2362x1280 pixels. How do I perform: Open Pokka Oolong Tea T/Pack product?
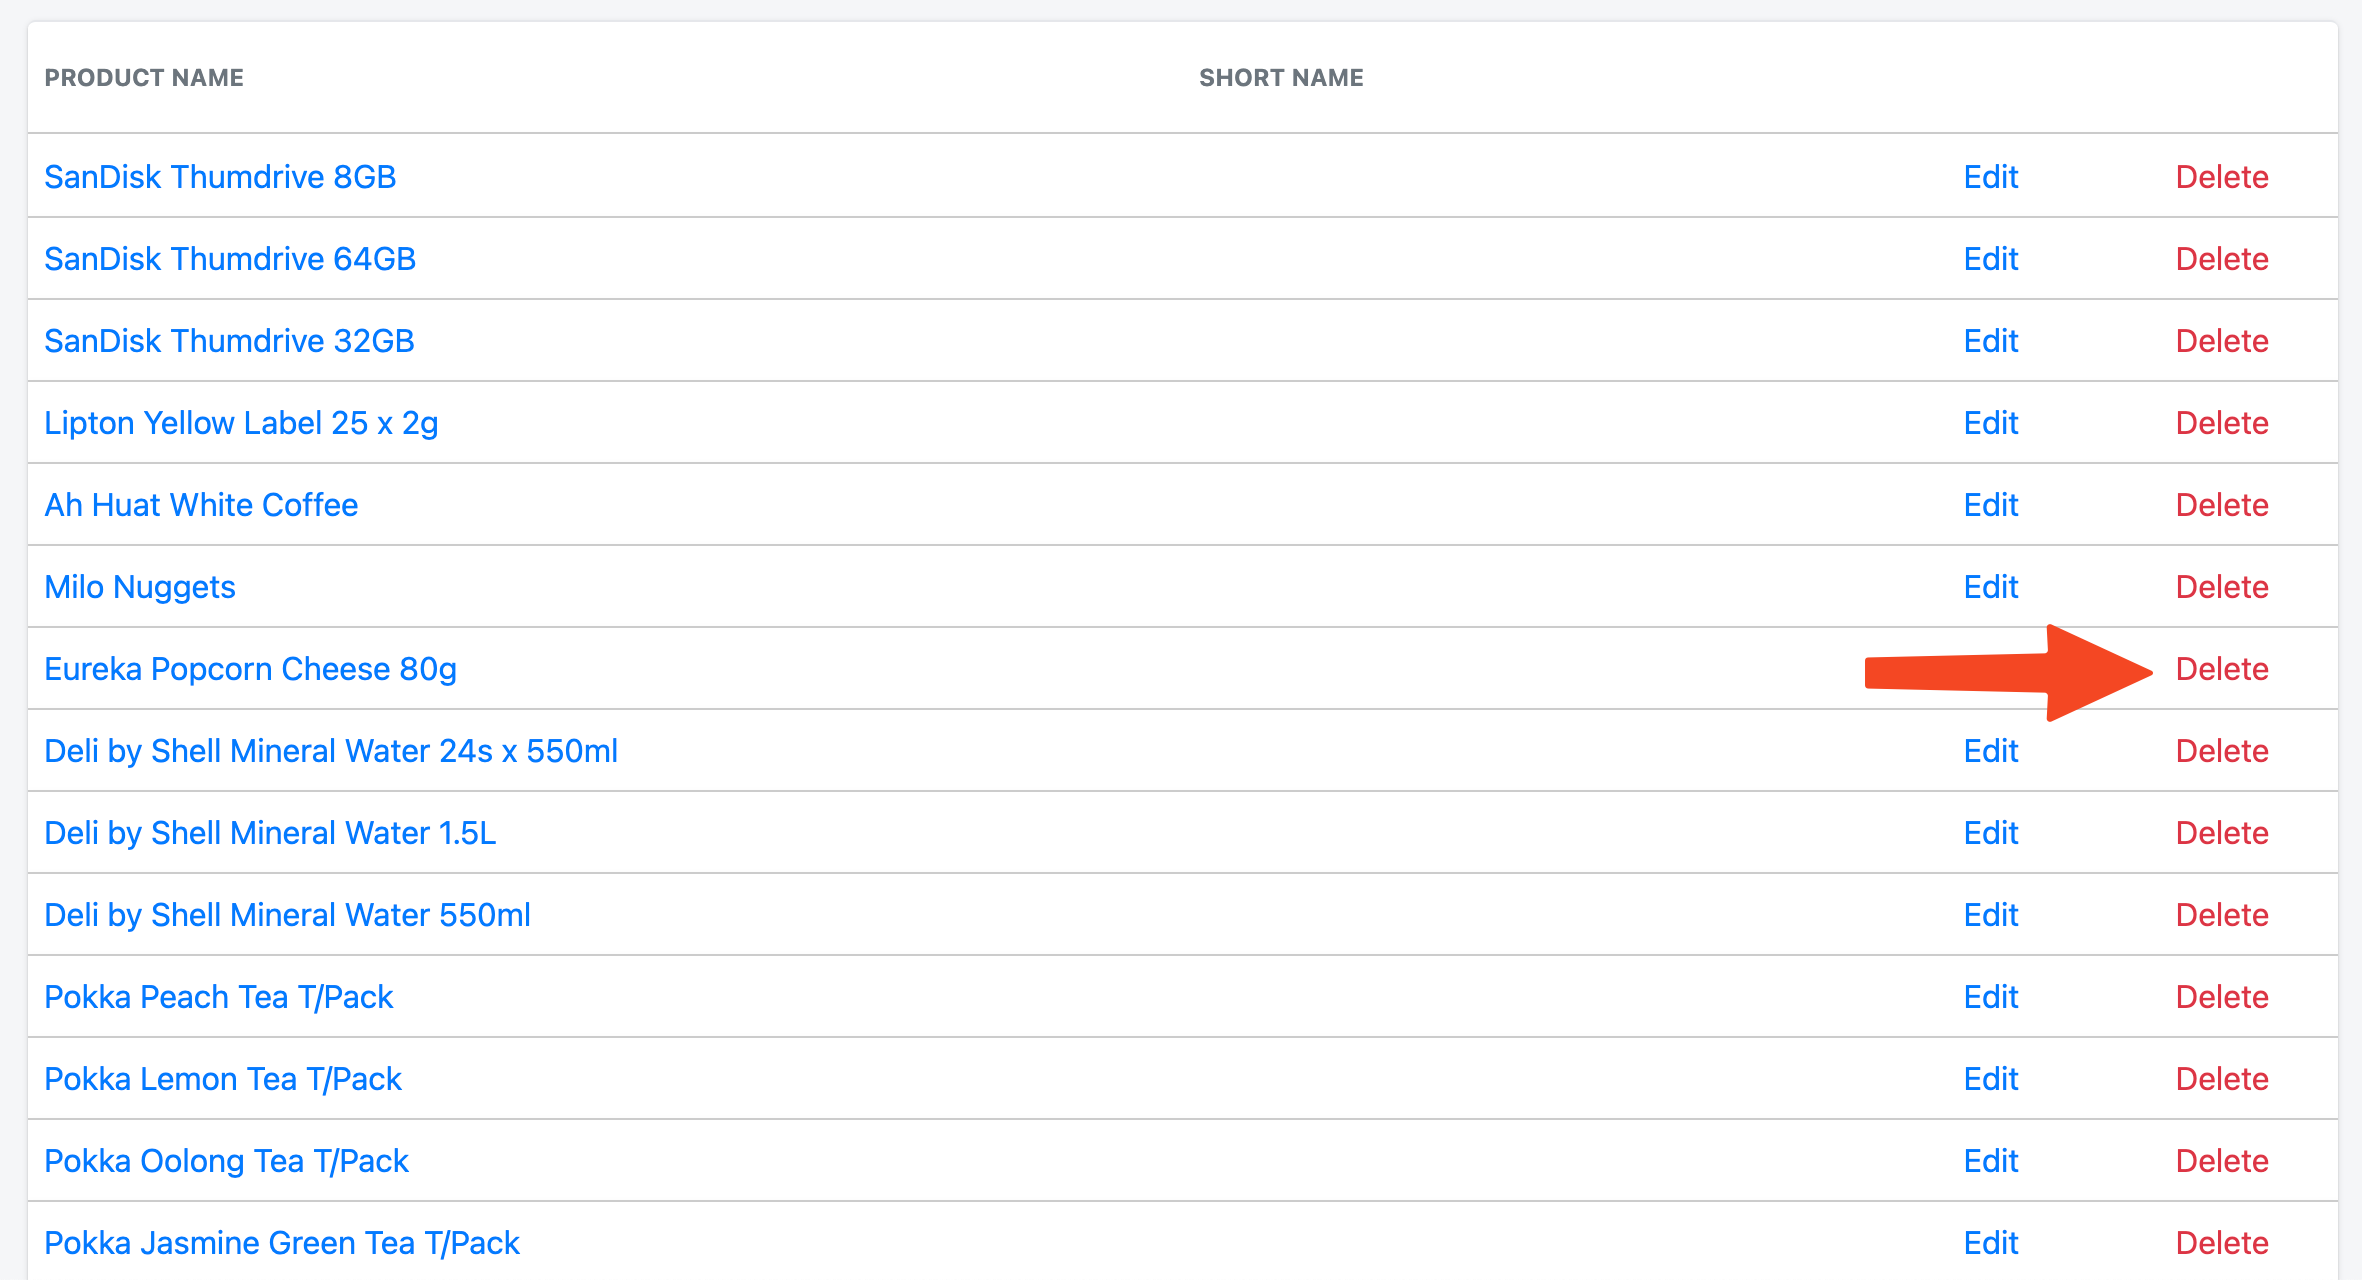(x=227, y=1161)
